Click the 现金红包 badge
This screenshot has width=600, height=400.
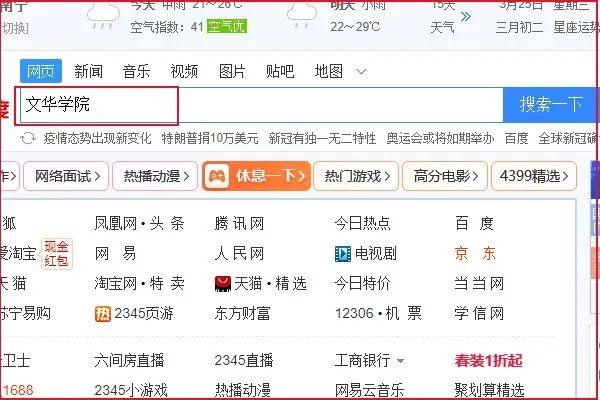56,254
